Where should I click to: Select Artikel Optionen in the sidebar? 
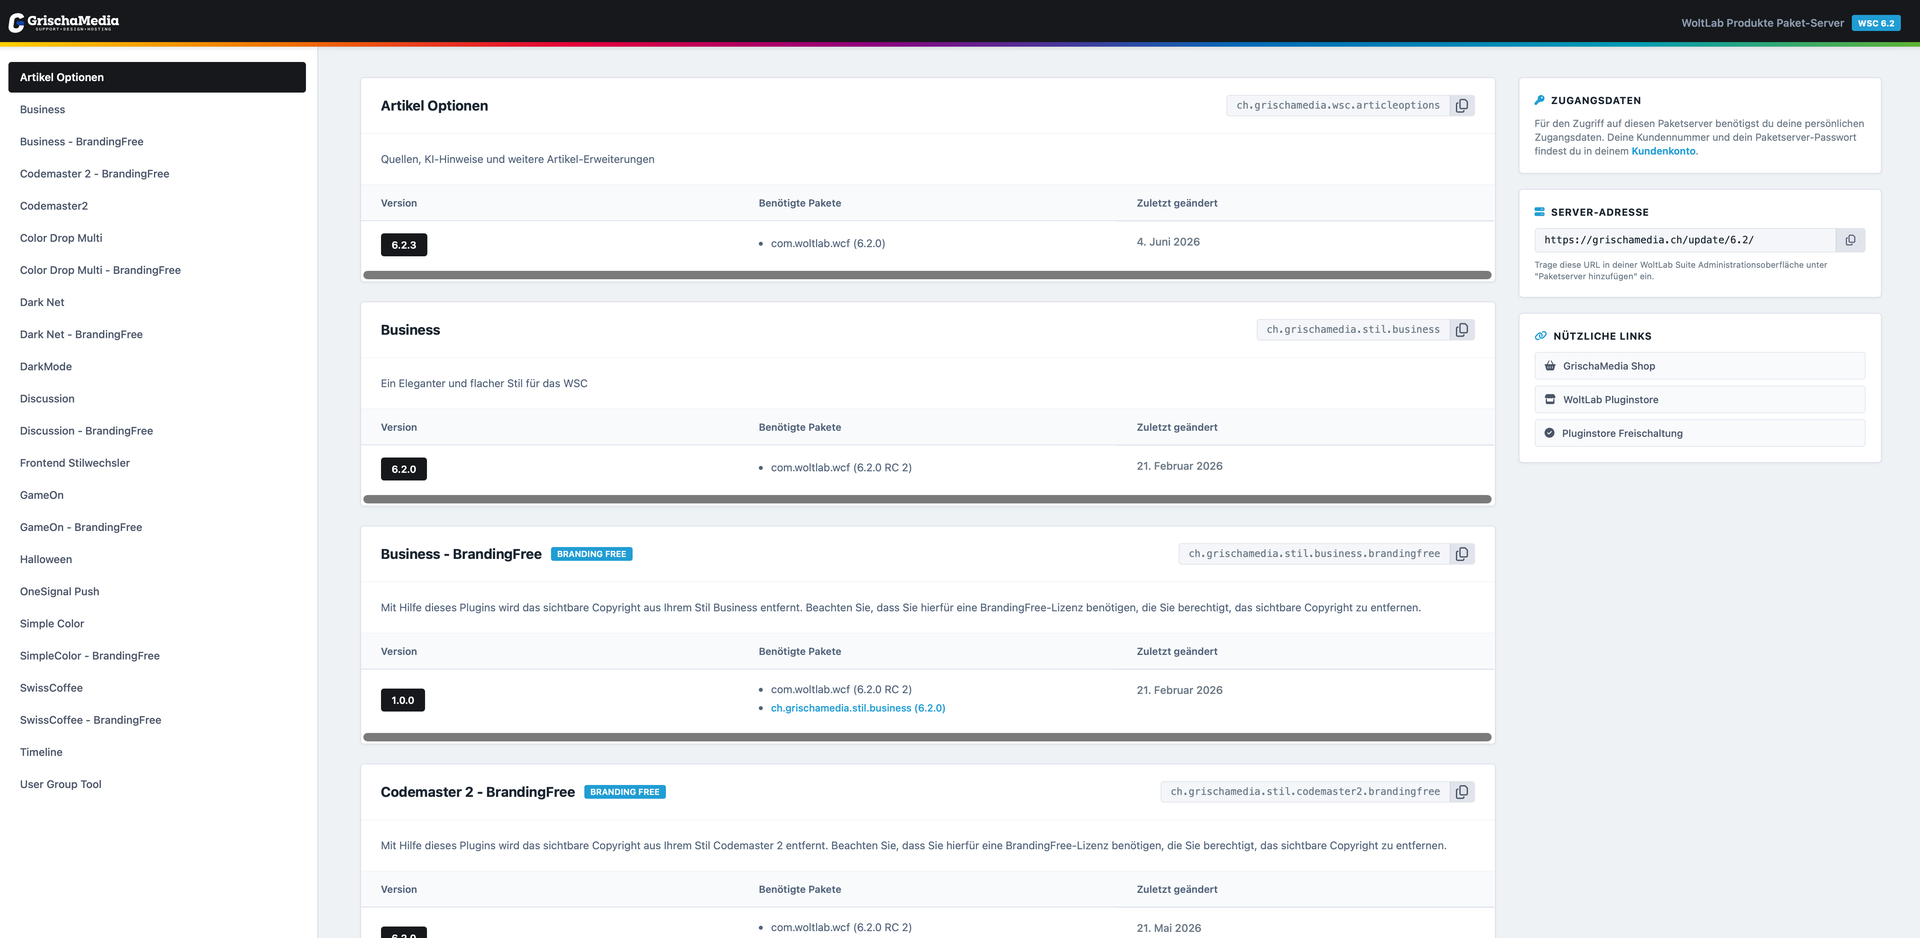[x=157, y=77]
